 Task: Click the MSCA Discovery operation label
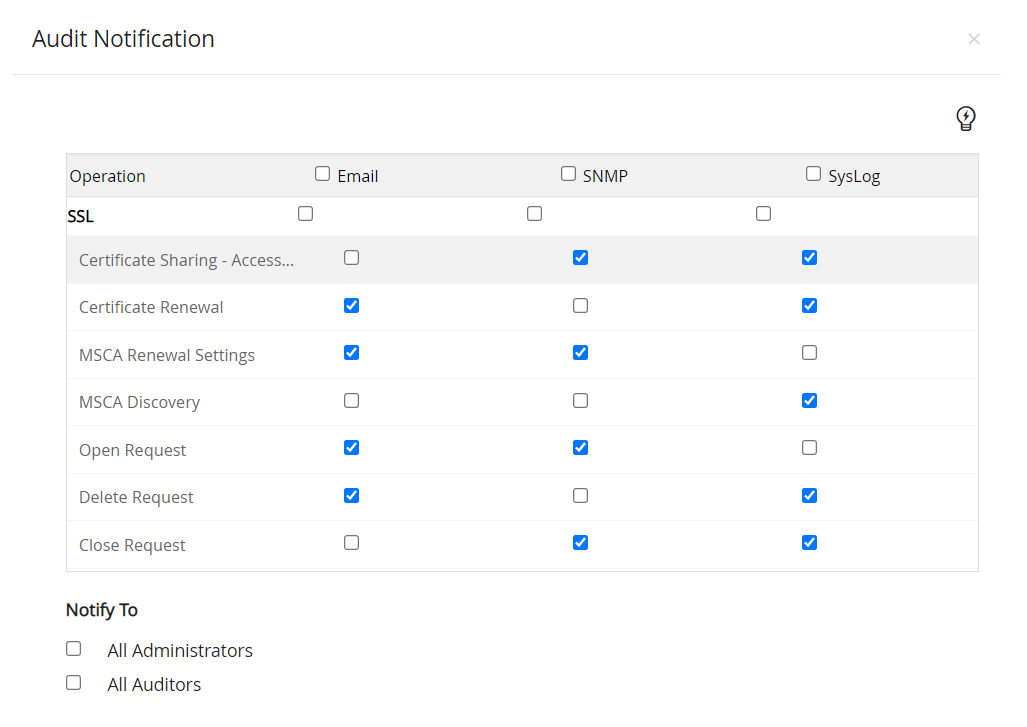pyautogui.click(x=139, y=402)
